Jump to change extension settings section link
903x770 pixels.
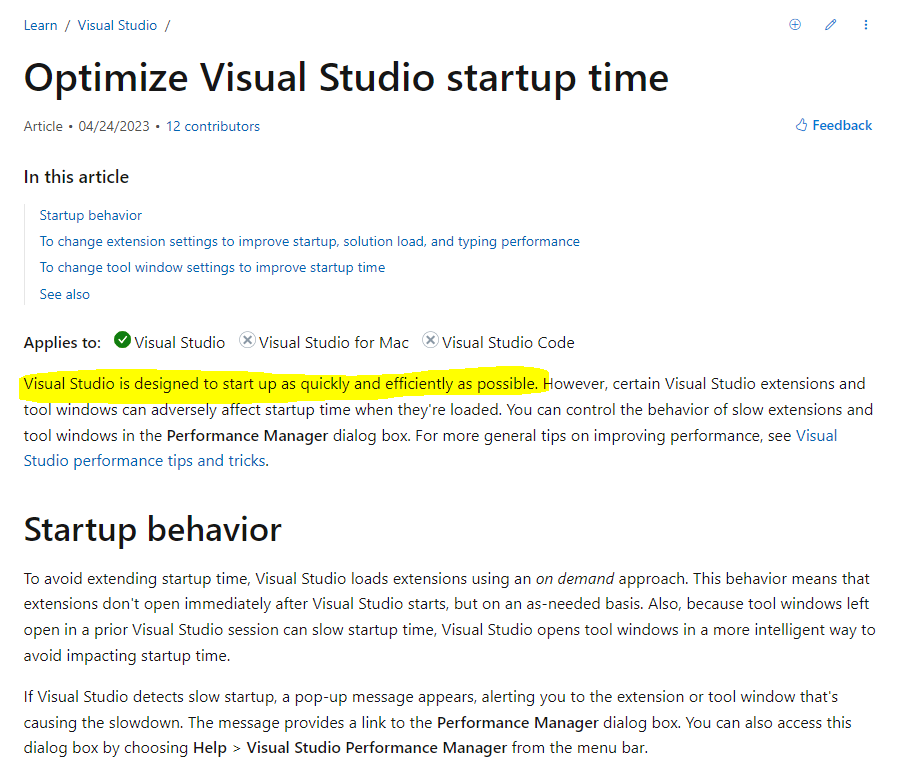309,241
